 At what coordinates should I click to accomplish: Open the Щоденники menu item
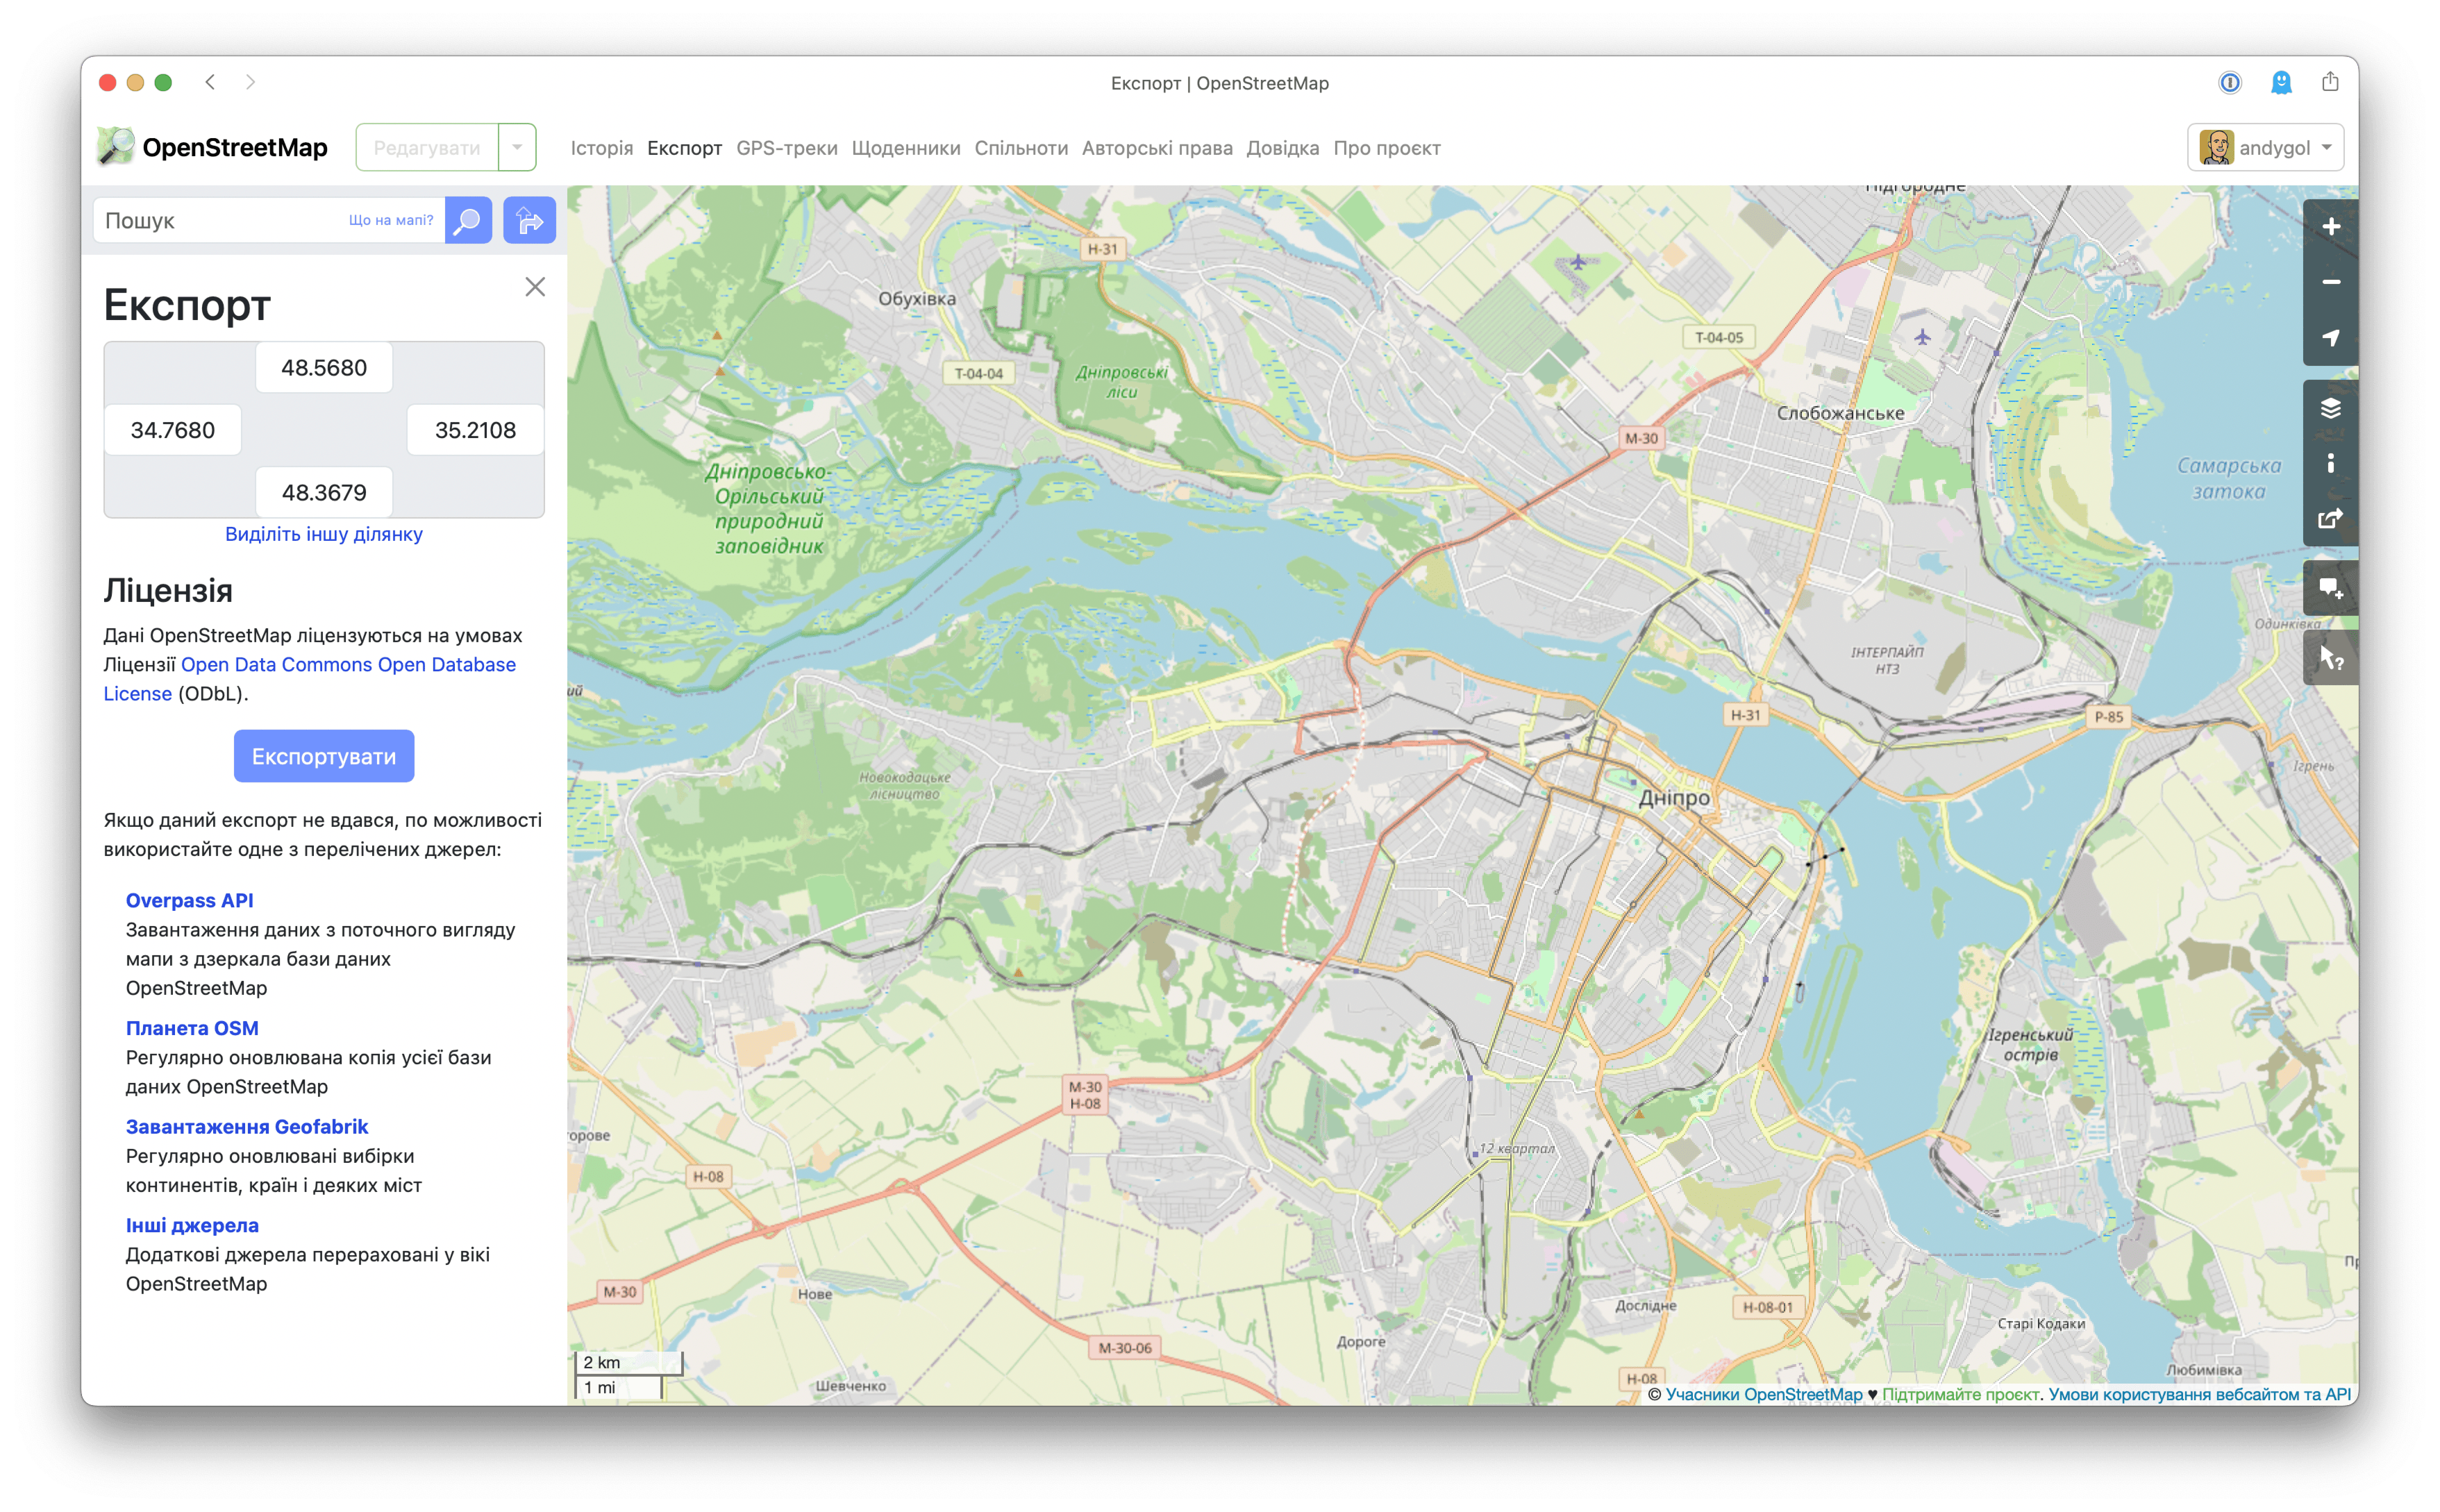coord(906,148)
